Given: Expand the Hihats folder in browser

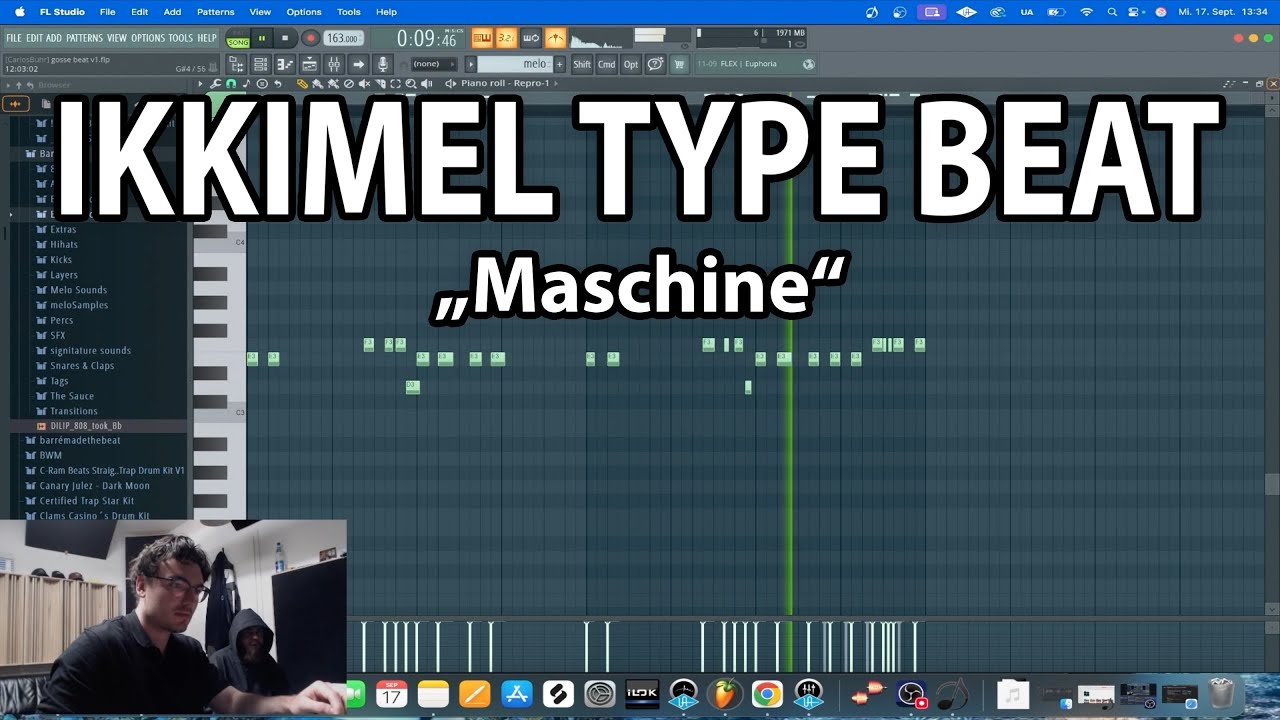Looking at the screenshot, I should point(63,244).
